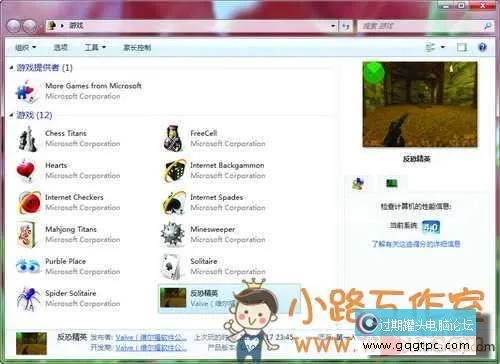
Task: Click the change view icon
Action: pyautogui.click(x=431, y=47)
